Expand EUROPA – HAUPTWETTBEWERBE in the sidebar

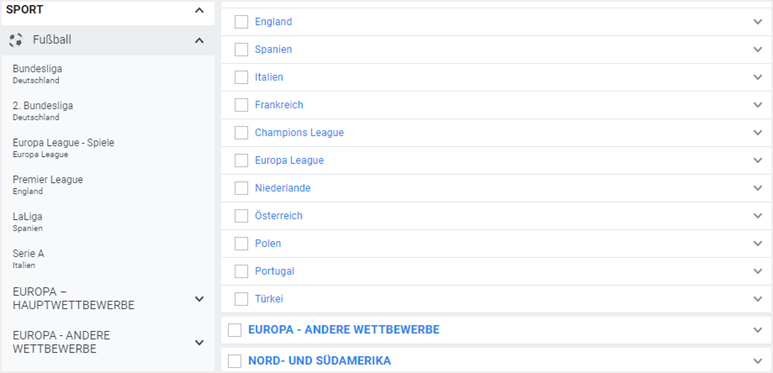coord(199,299)
